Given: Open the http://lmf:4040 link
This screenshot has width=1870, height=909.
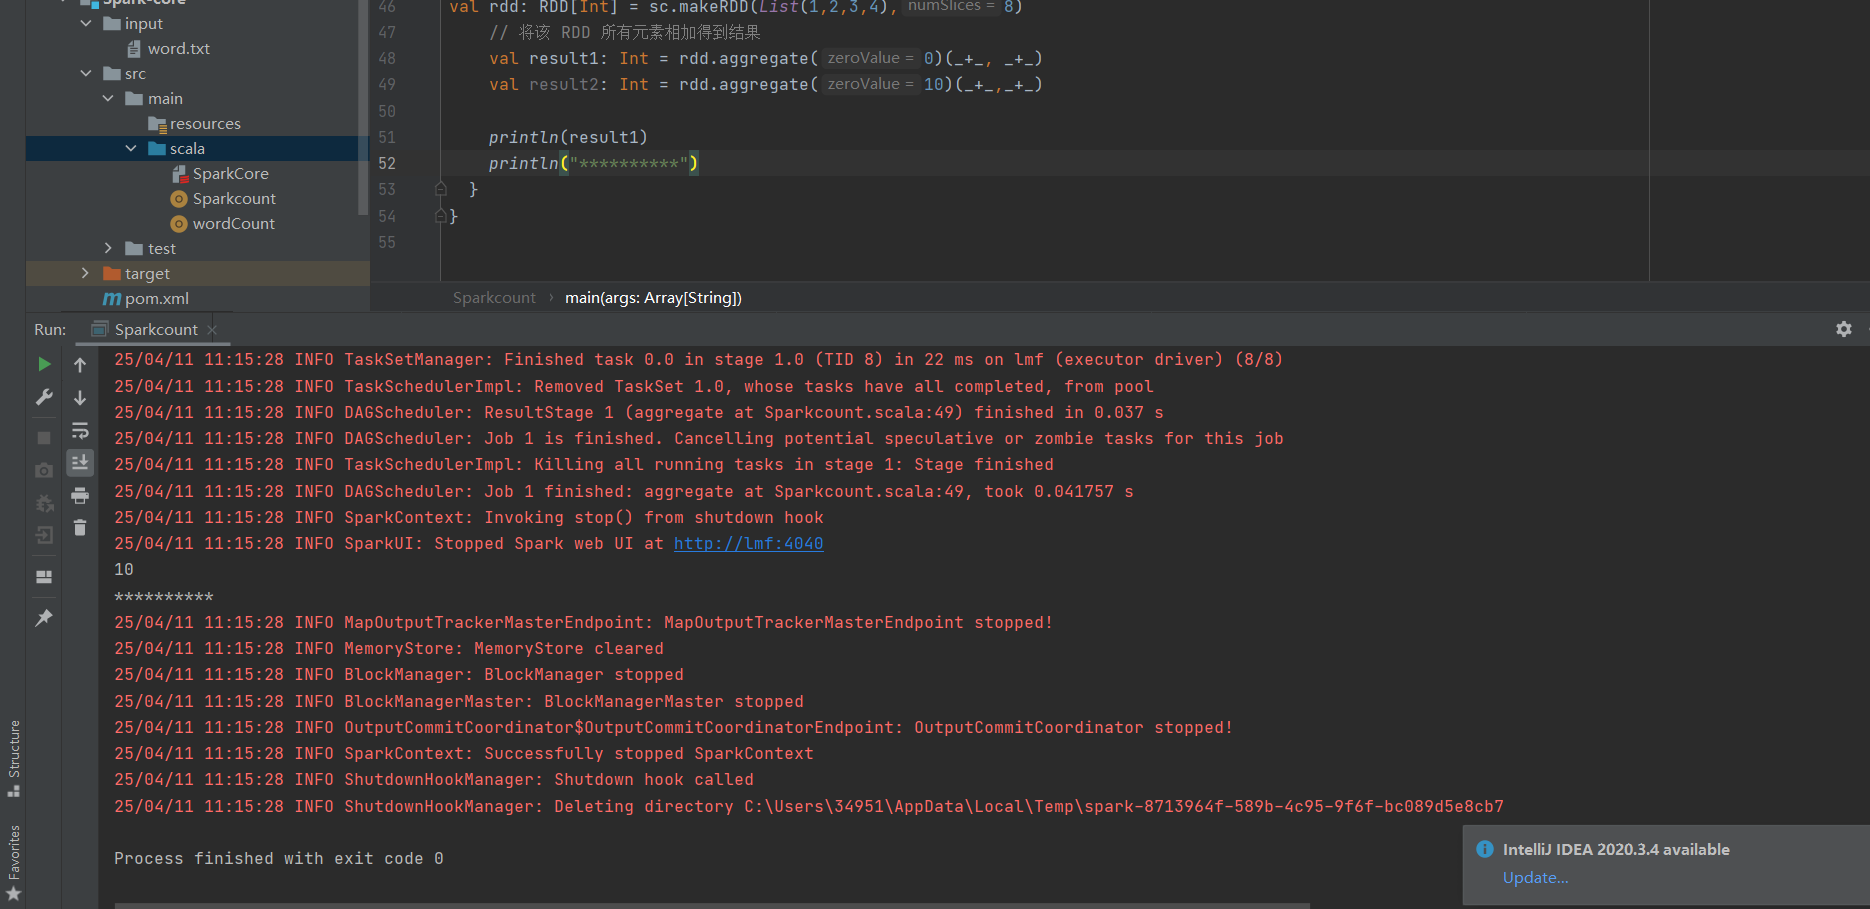Looking at the screenshot, I should coord(748,543).
